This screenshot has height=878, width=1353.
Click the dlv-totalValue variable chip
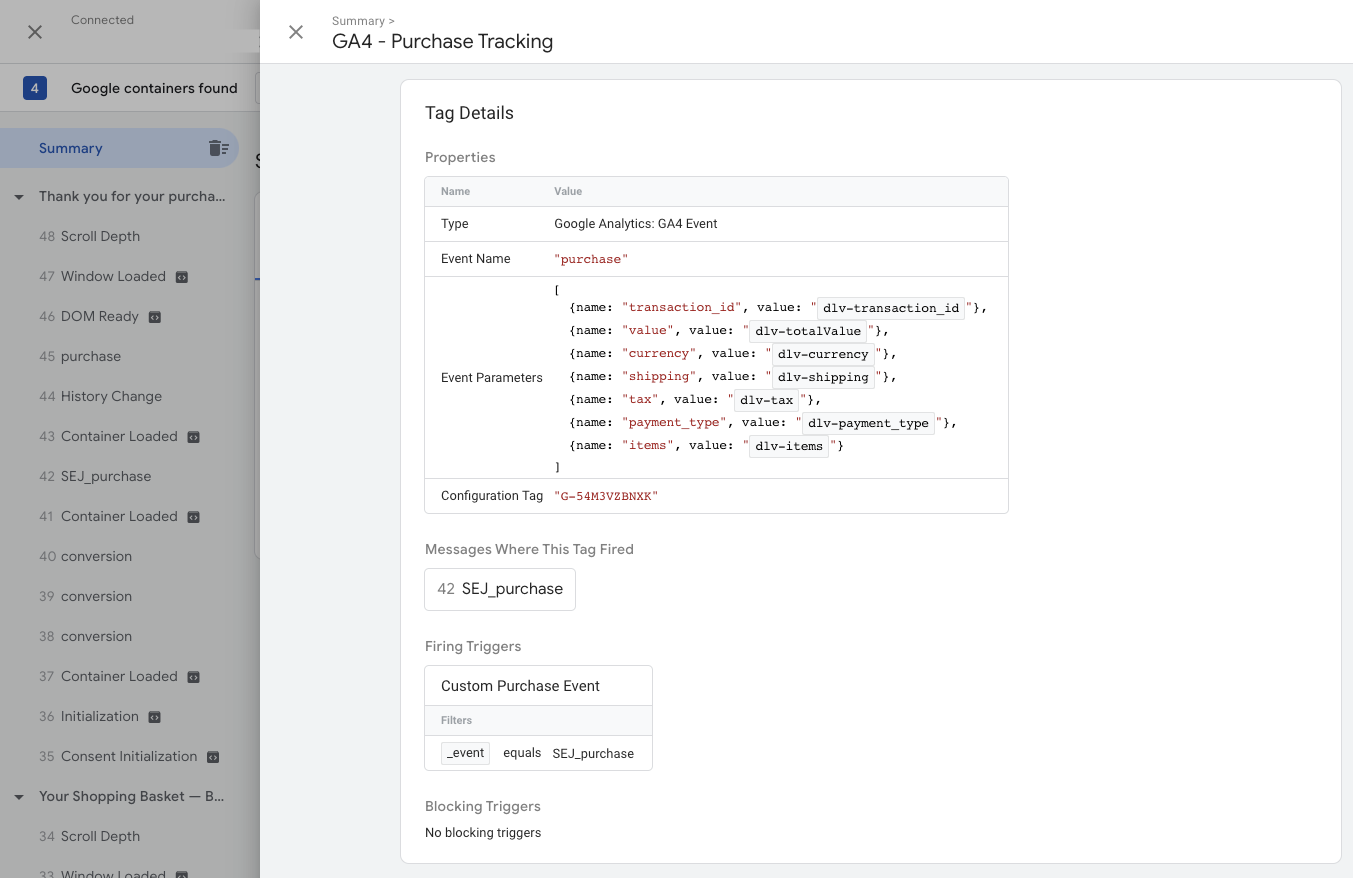click(807, 331)
